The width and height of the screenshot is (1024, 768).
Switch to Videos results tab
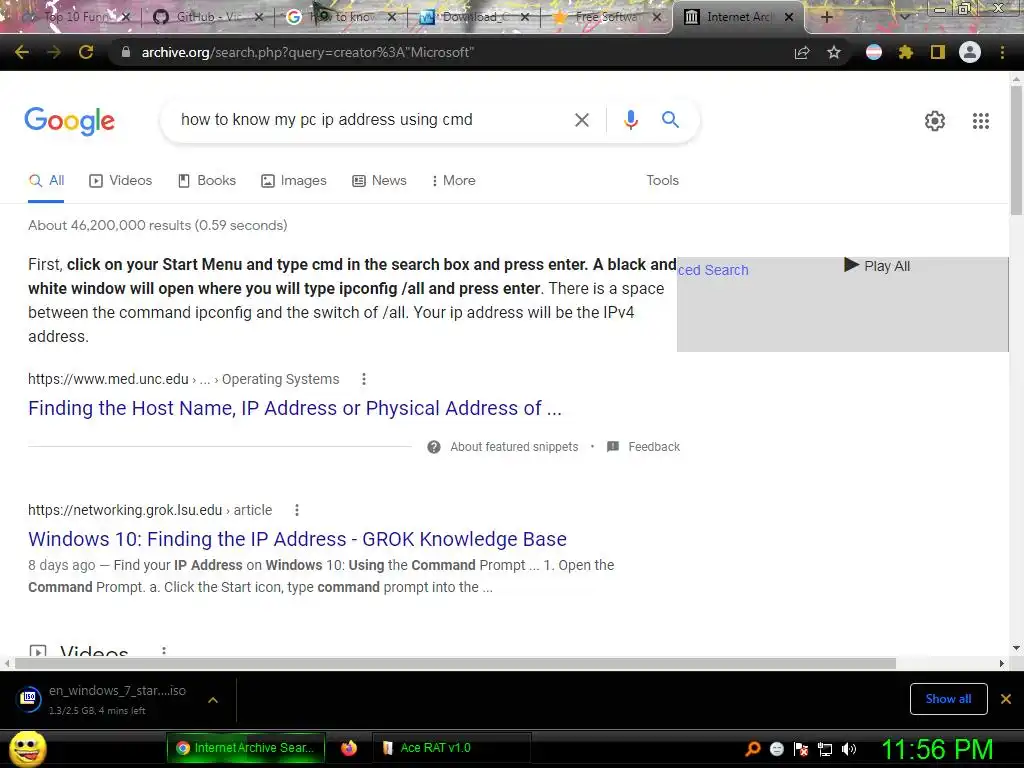121,181
